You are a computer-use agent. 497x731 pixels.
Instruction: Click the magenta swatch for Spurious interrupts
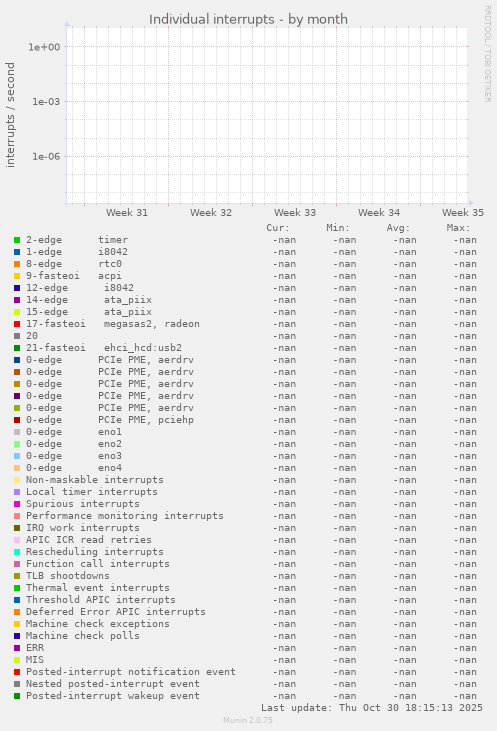(x=17, y=504)
